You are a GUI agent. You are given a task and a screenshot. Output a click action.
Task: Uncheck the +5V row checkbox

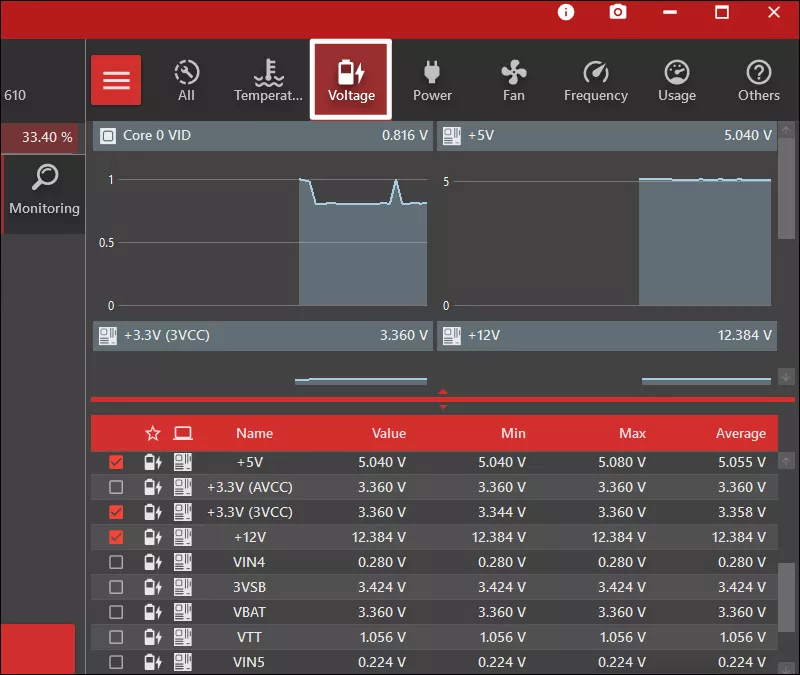[x=116, y=462]
